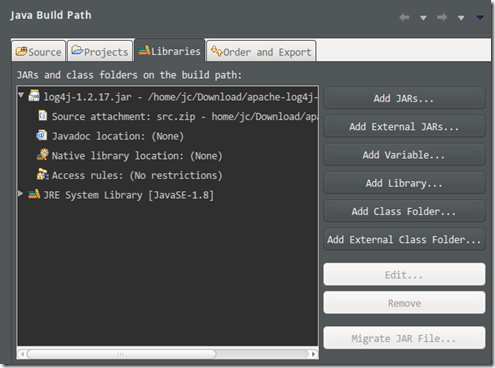Click the Javadoc location @ icon
This screenshot has height=368, width=495.
(42, 135)
